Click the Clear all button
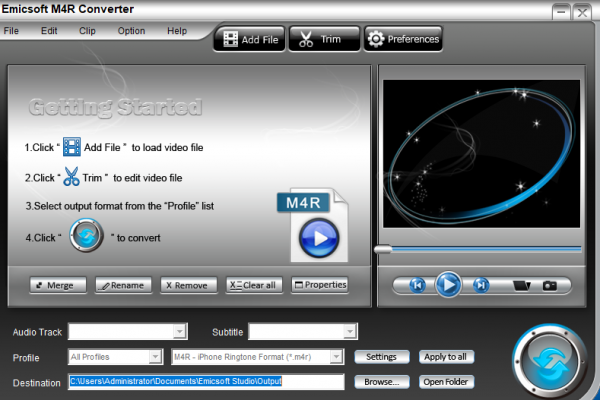600x400 pixels. coord(254,286)
